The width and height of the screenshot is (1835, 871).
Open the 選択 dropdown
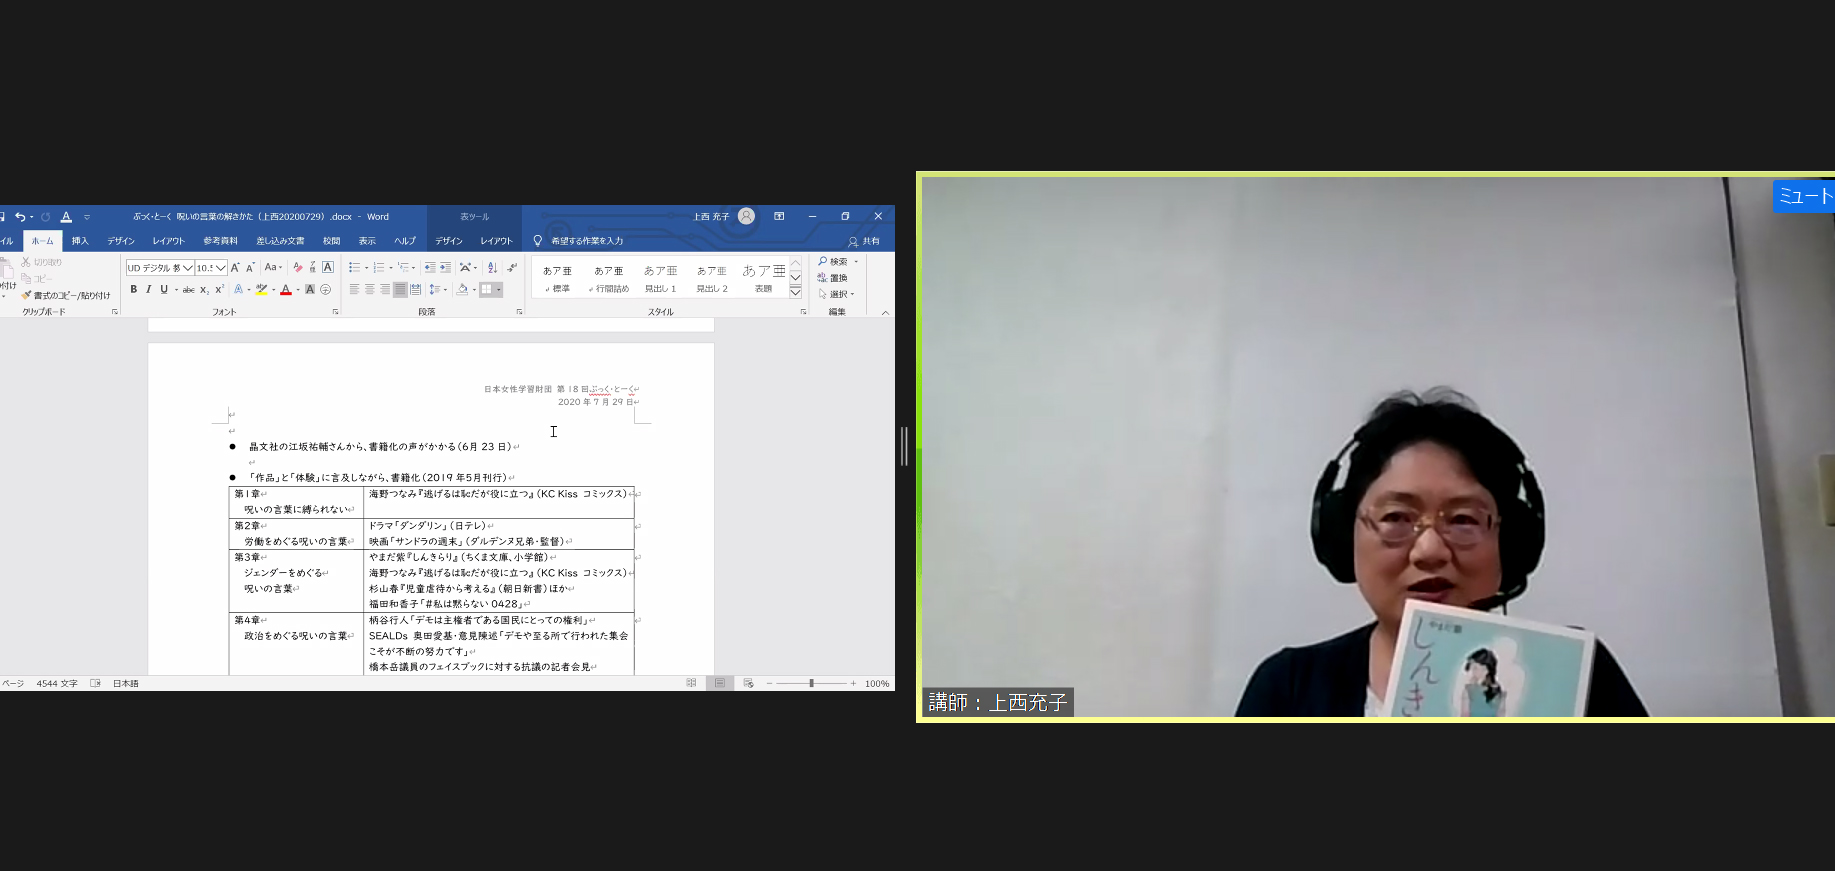point(836,294)
